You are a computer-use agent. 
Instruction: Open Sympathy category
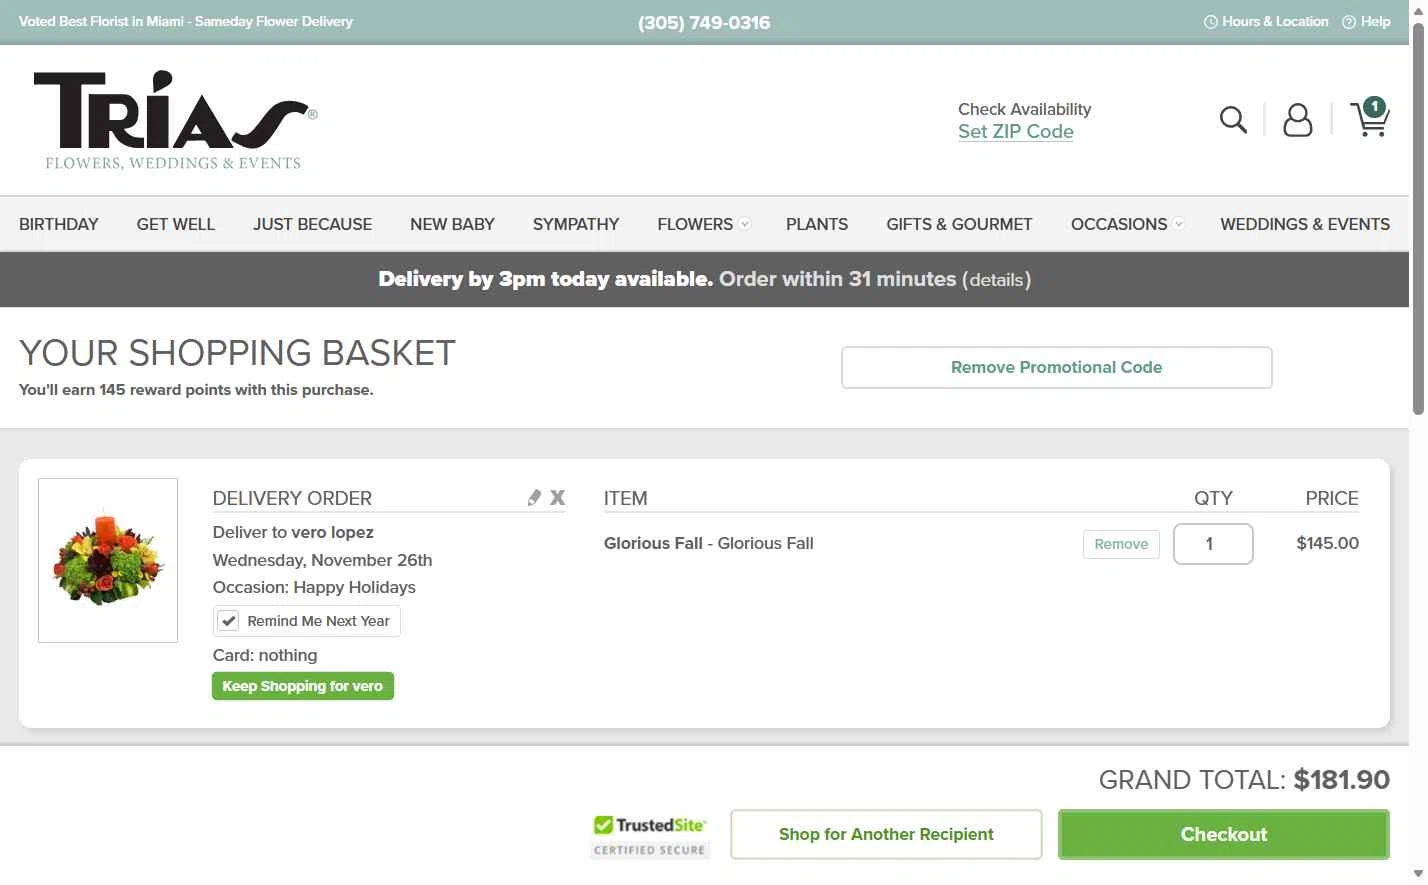[576, 224]
